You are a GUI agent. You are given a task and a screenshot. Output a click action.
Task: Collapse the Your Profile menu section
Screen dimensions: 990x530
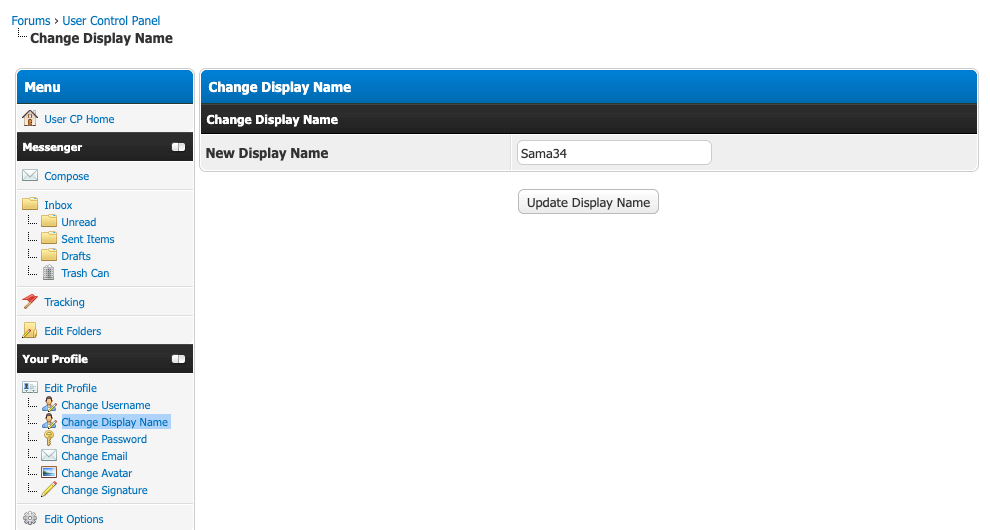coord(179,359)
